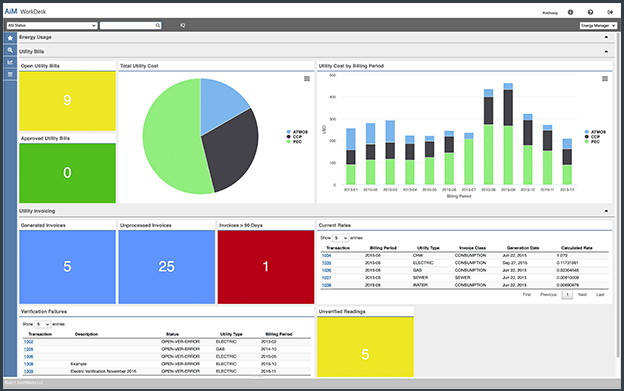Sort Current Rates by Generation Date column
The image size is (624, 391).
click(523, 248)
